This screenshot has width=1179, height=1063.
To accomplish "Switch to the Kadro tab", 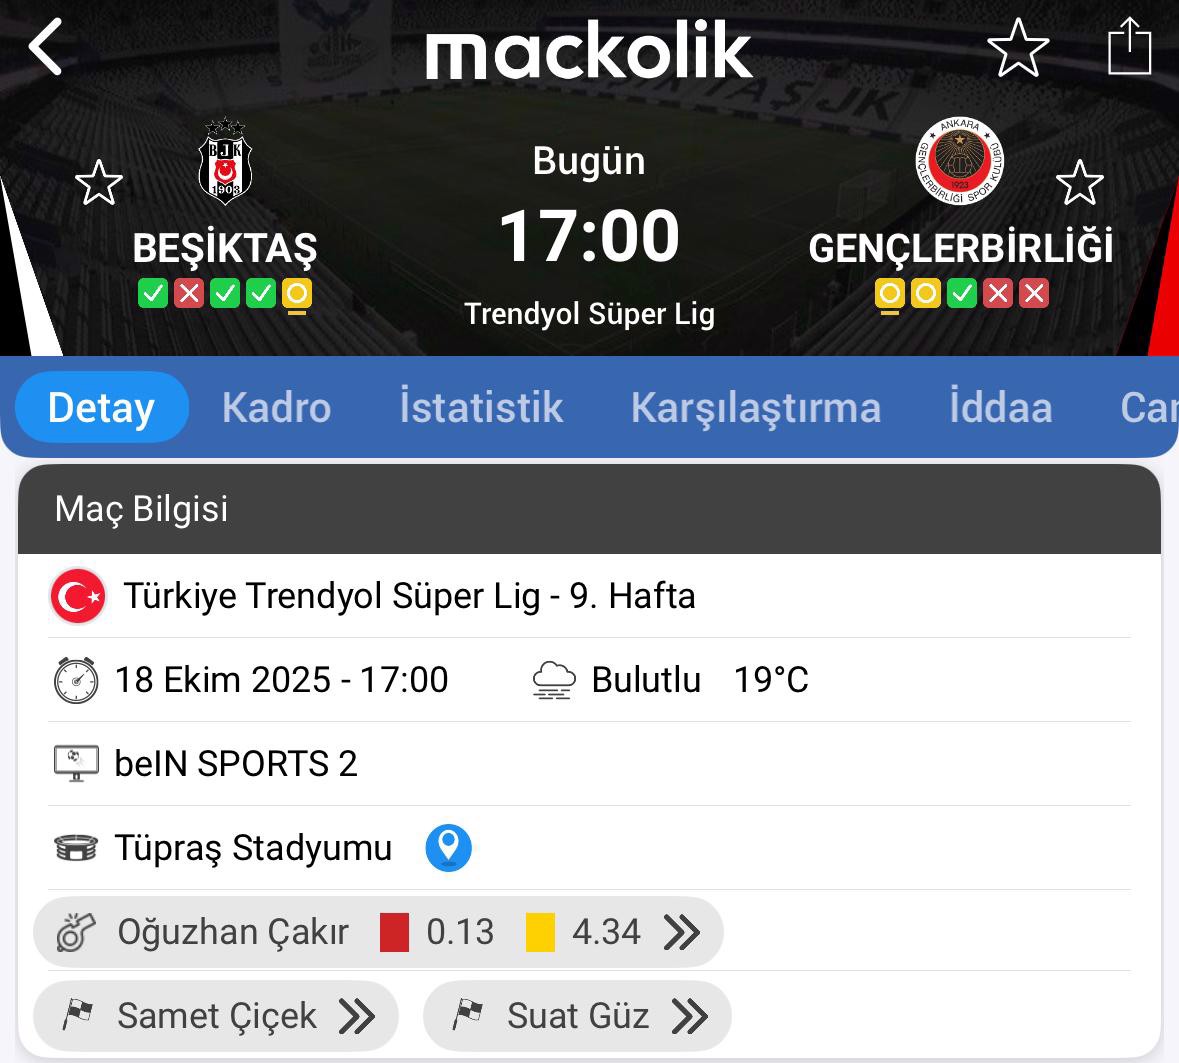I will click(276, 408).
